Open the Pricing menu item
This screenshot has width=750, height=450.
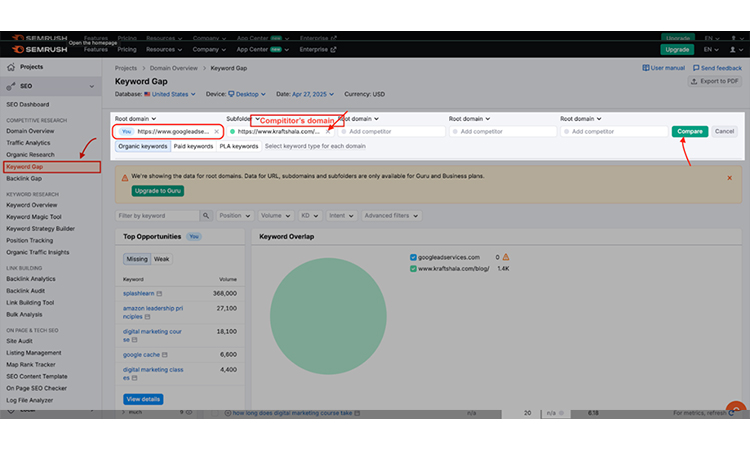pos(127,49)
